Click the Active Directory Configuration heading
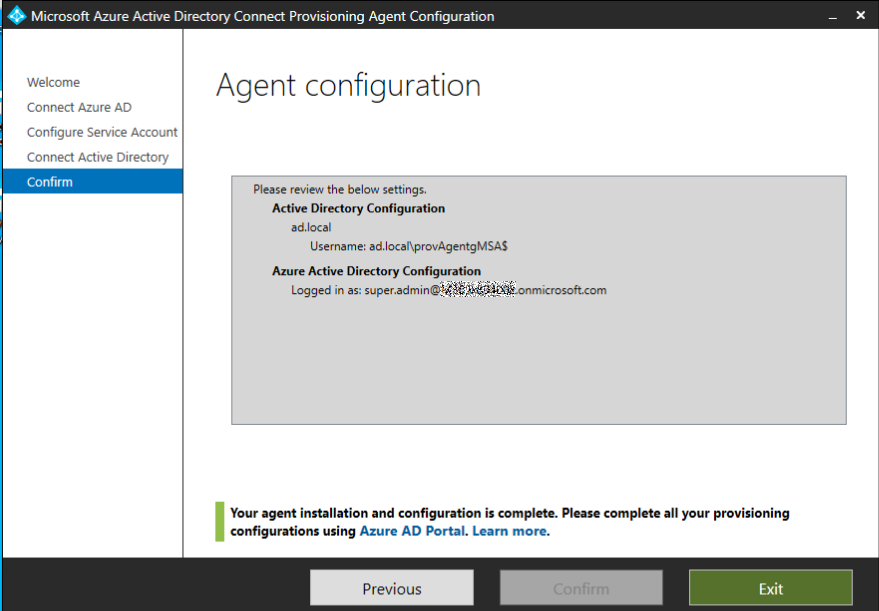Viewport: 879px width, 611px height. 358,208
